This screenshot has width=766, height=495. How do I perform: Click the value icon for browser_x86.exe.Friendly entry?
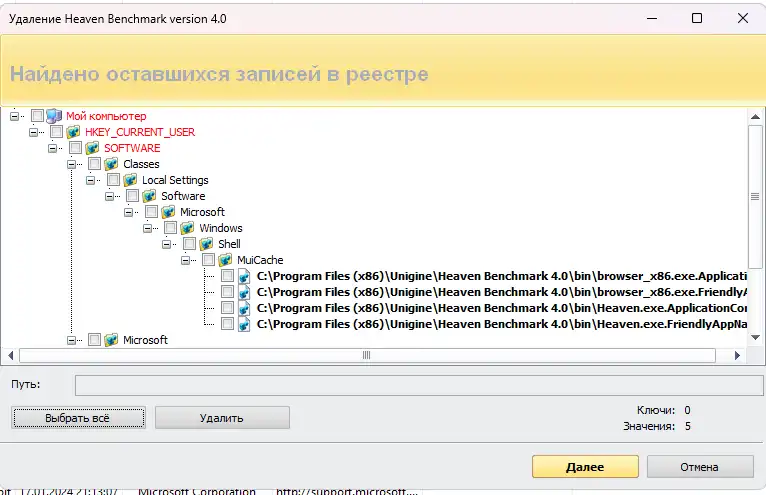click(244, 292)
